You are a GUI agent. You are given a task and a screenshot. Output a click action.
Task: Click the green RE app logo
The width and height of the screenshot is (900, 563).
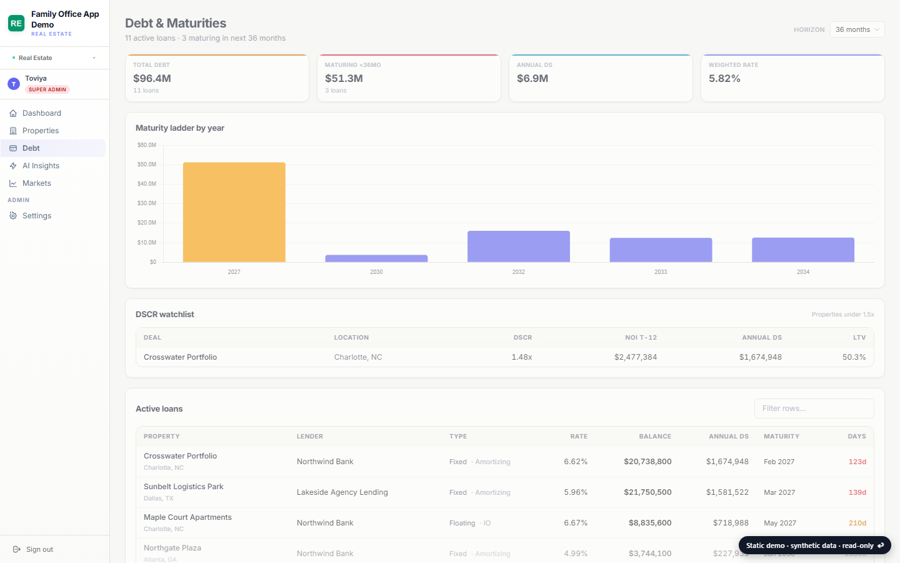[16, 23]
